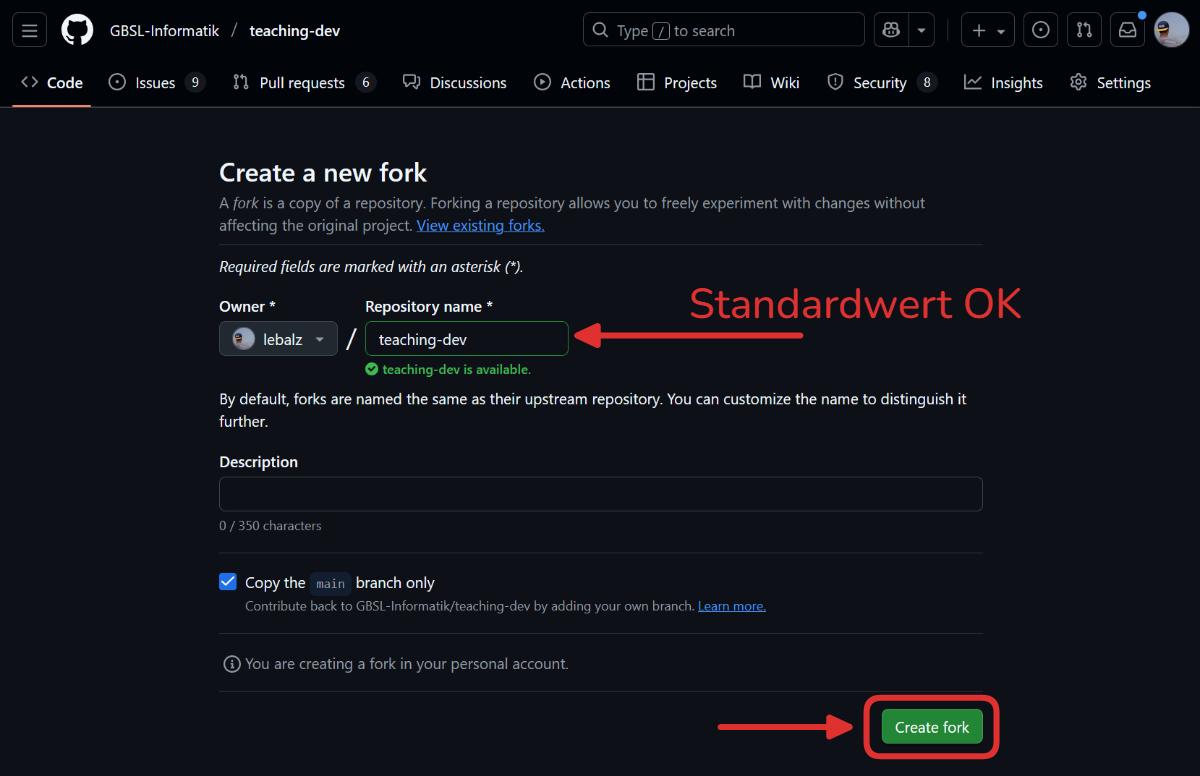
Task: Expand the Copilot dropdown arrow
Action: tap(920, 30)
